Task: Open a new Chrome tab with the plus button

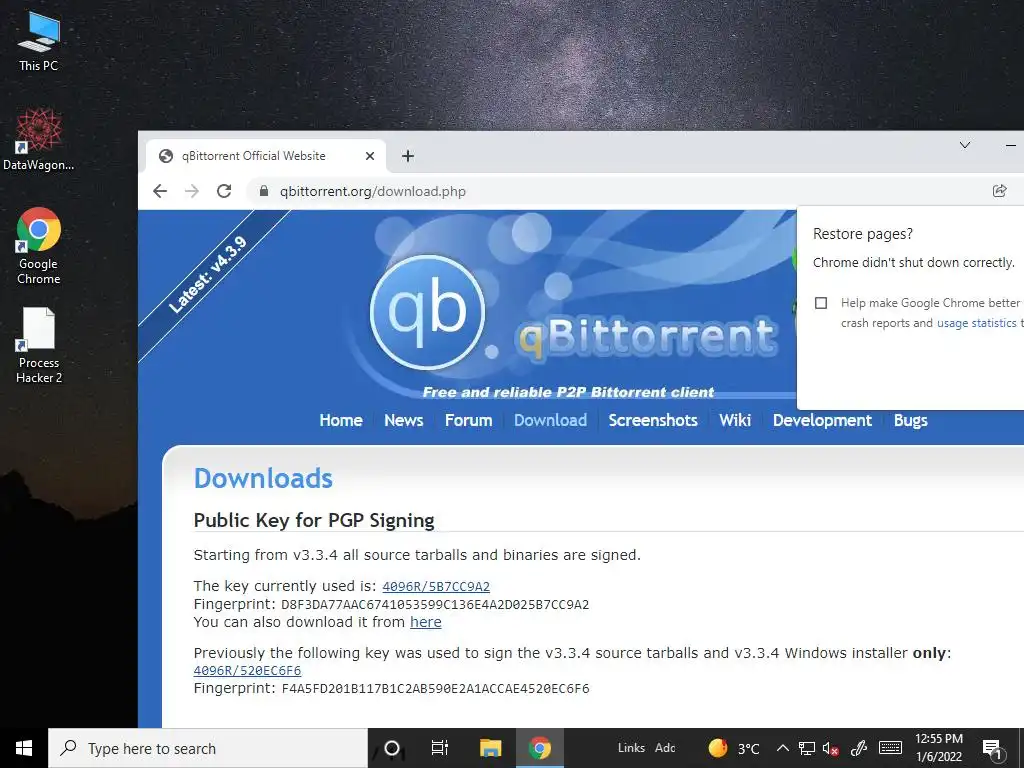Action: [x=408, y=156]
